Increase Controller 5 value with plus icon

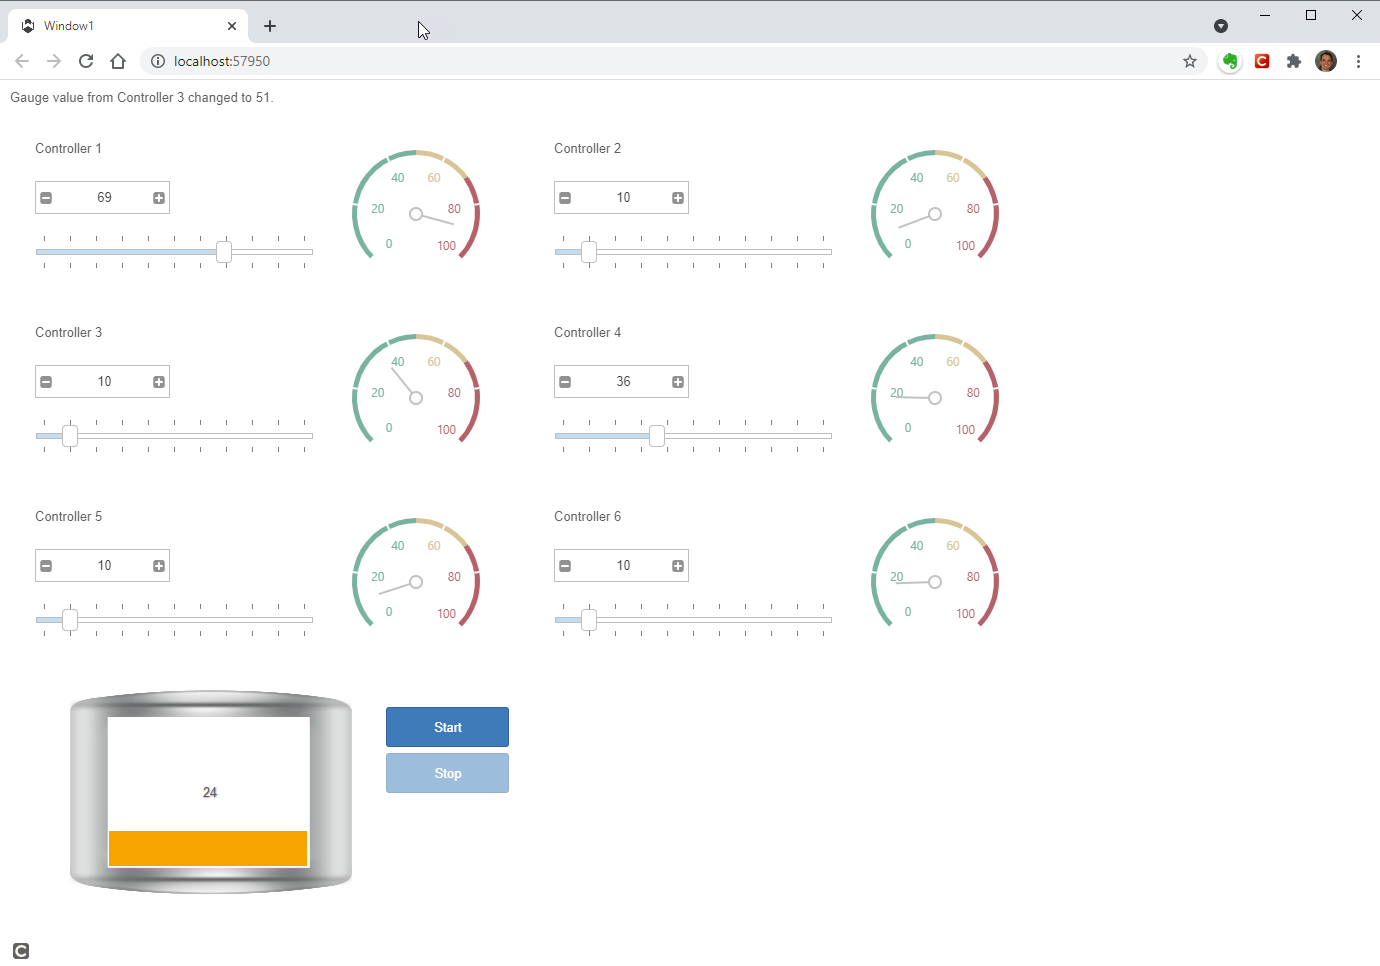click(159, 566)
